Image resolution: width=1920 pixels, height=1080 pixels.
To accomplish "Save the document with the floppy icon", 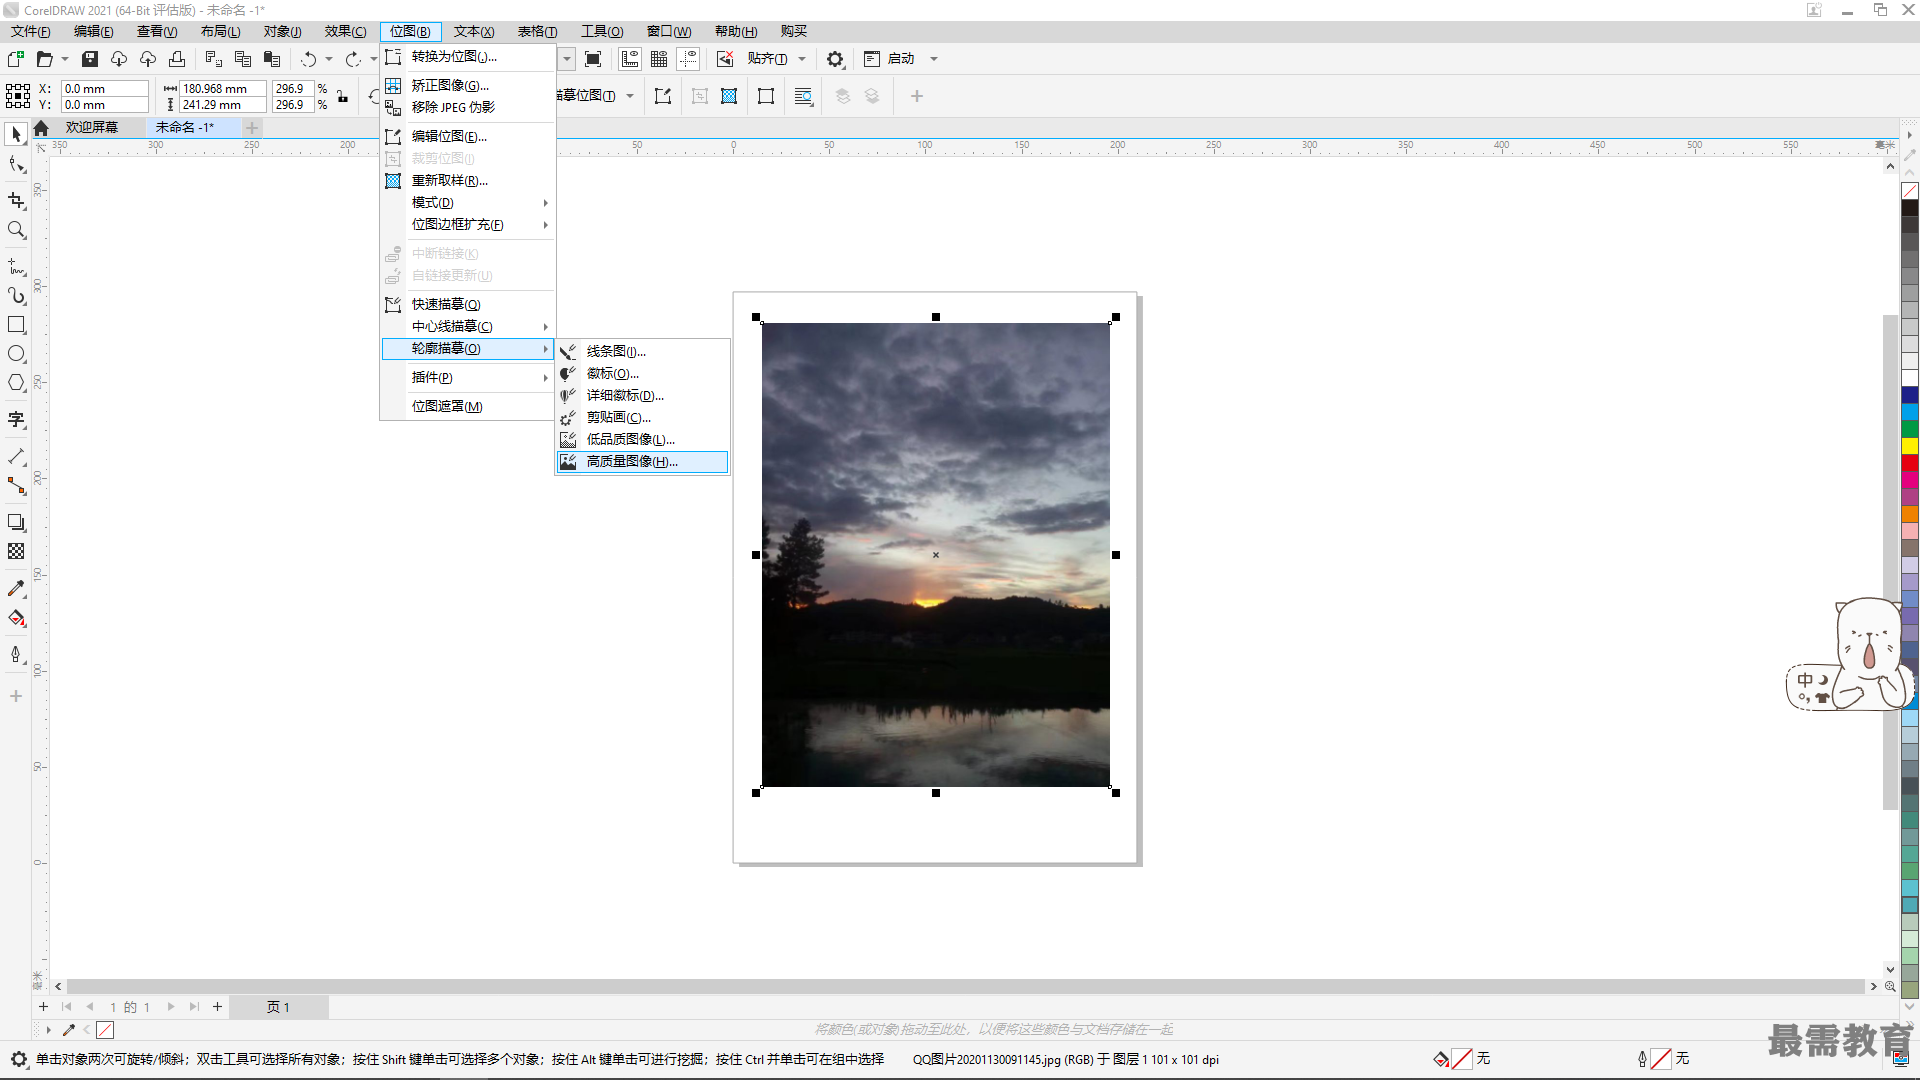I will pos(90,59).
